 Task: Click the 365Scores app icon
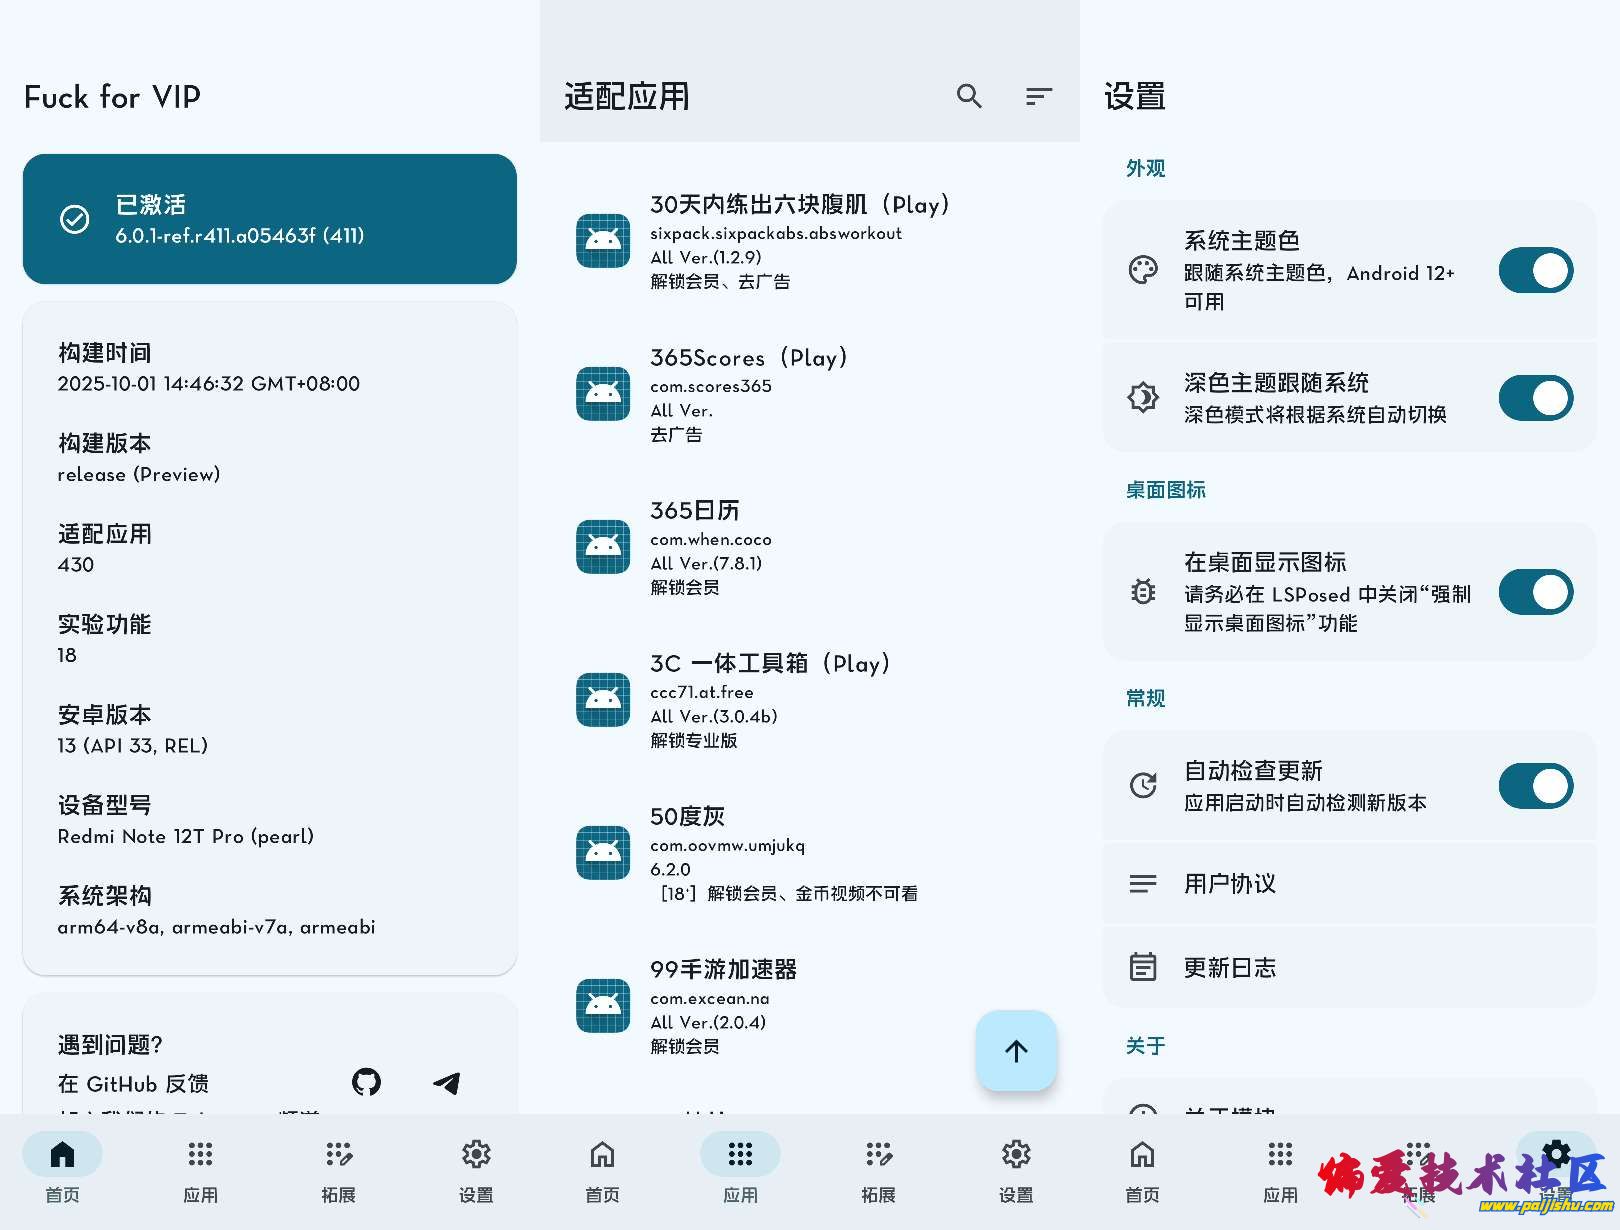pyautogui.click(x=603, y=394)
